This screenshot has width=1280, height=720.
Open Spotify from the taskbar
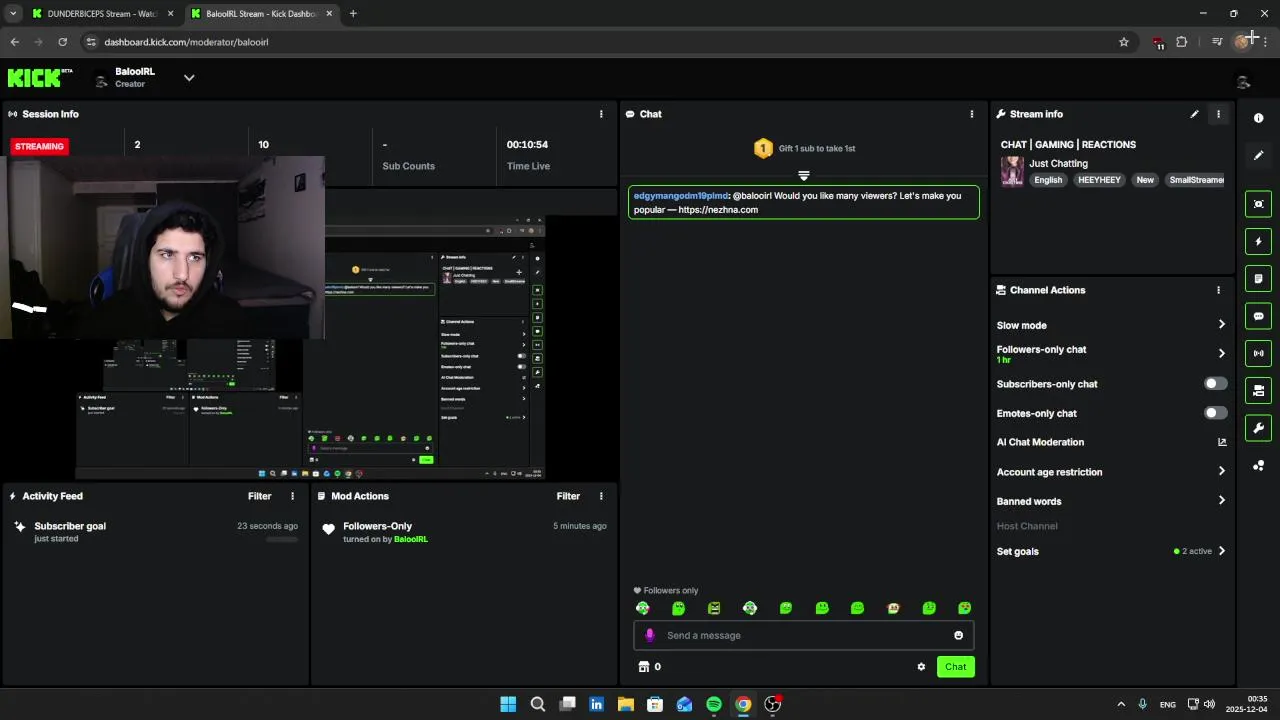tap(714, 704)
